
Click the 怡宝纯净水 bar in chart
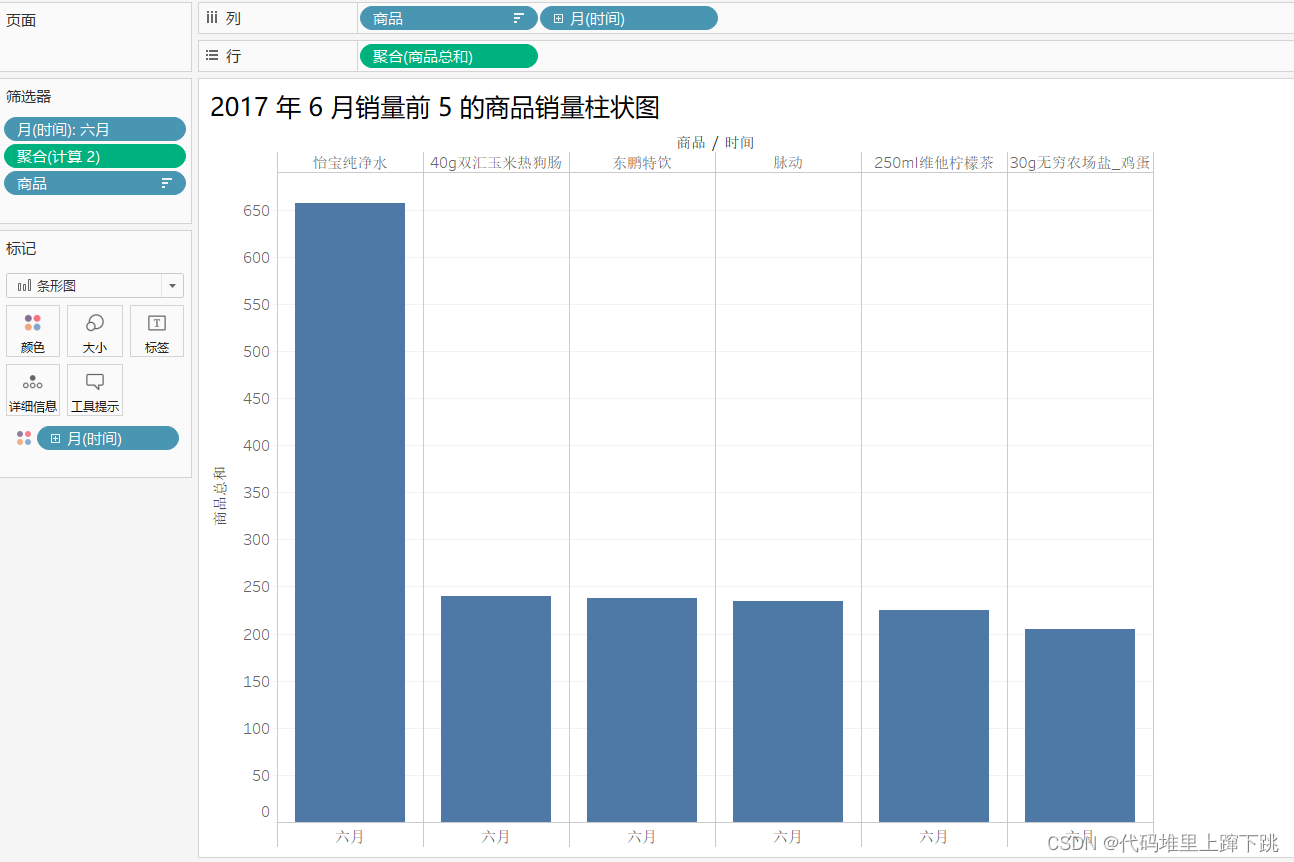coord(350,512)
